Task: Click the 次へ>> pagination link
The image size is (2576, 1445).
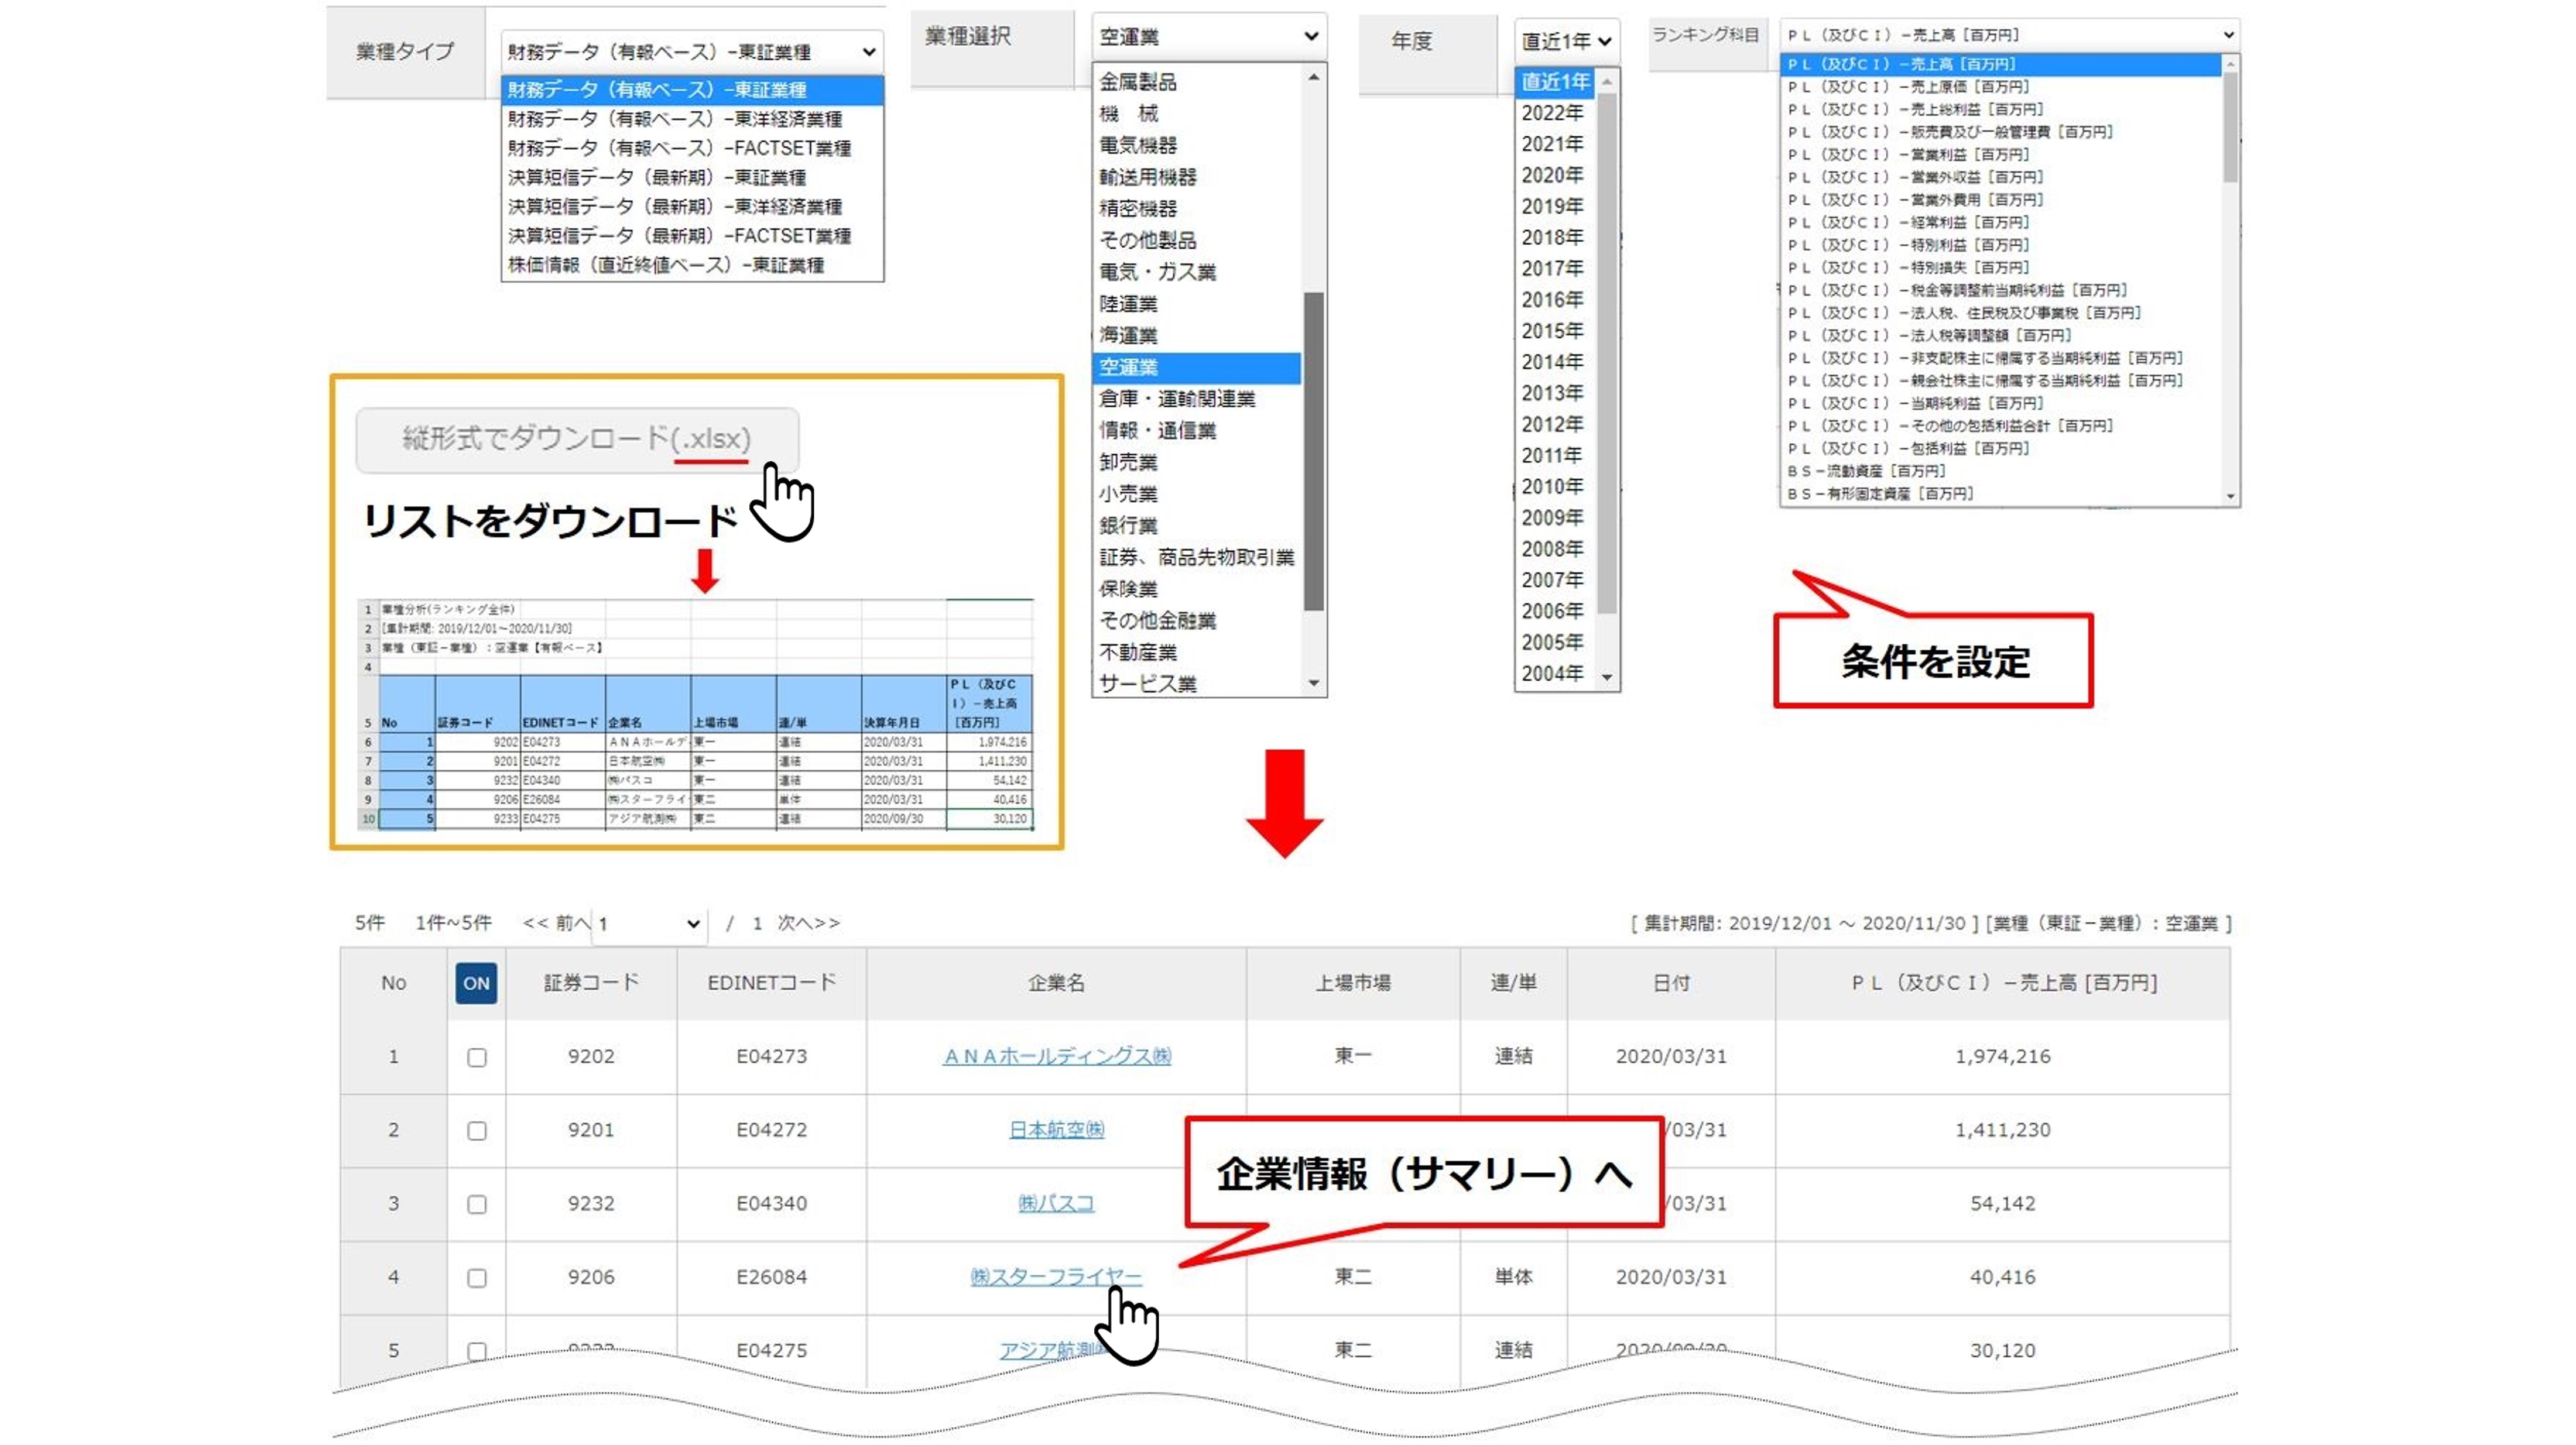Action: click(x=809, y=923)
